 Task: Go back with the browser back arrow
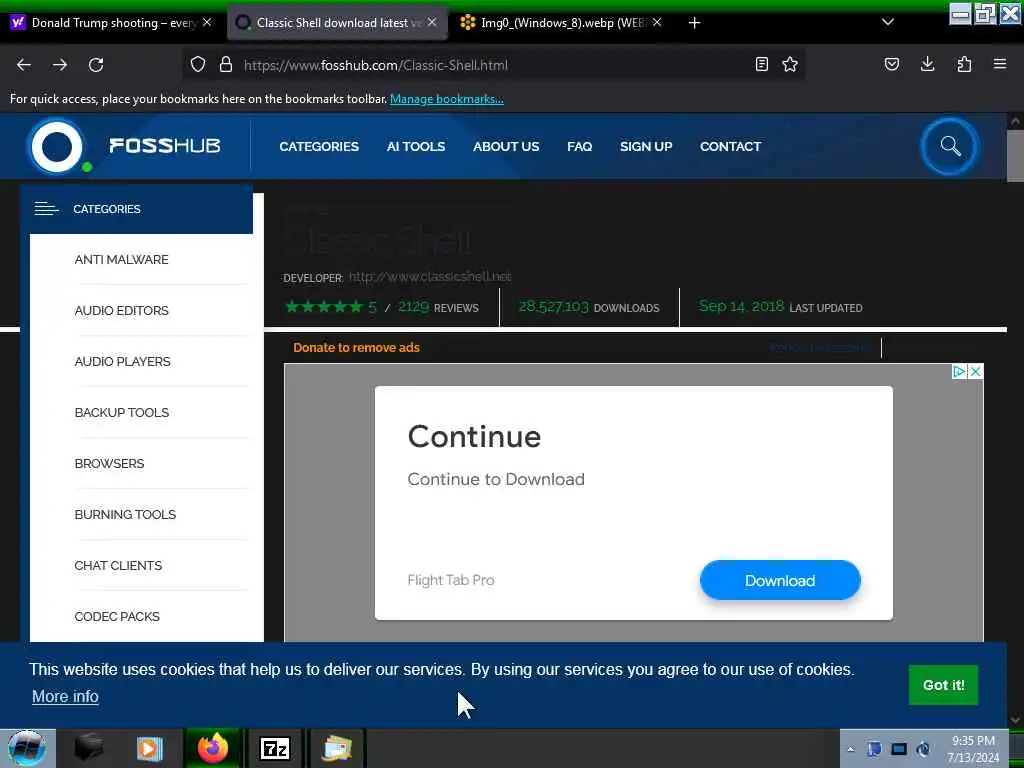pos(24,65)
